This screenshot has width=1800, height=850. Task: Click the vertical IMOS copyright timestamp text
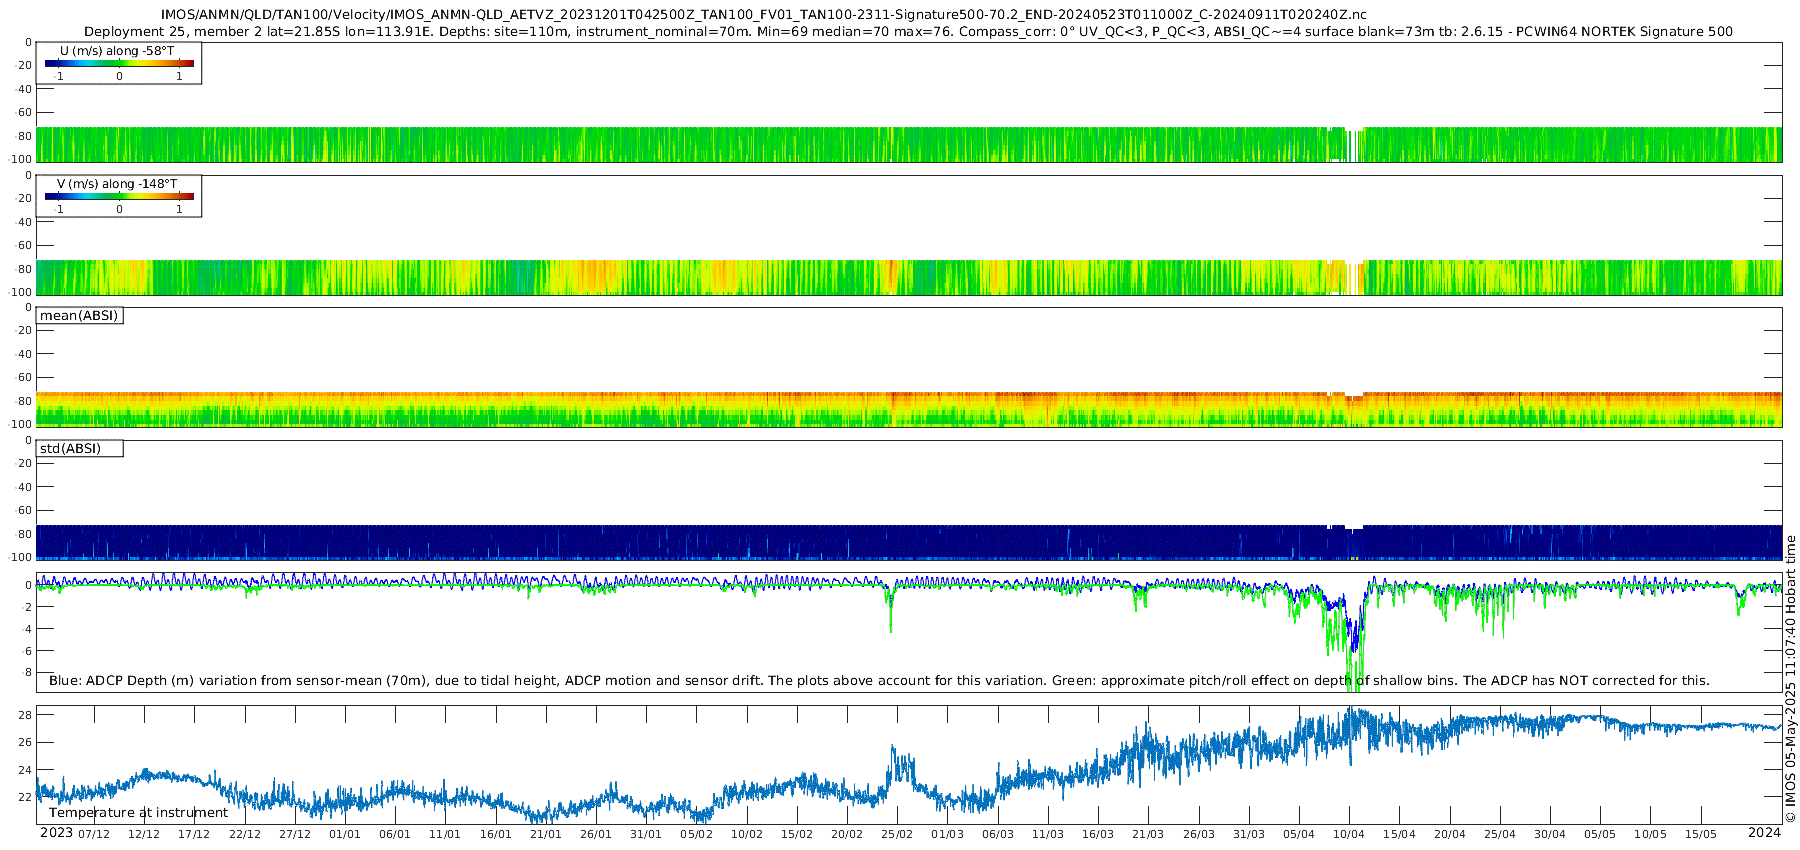click(1790, 679)
